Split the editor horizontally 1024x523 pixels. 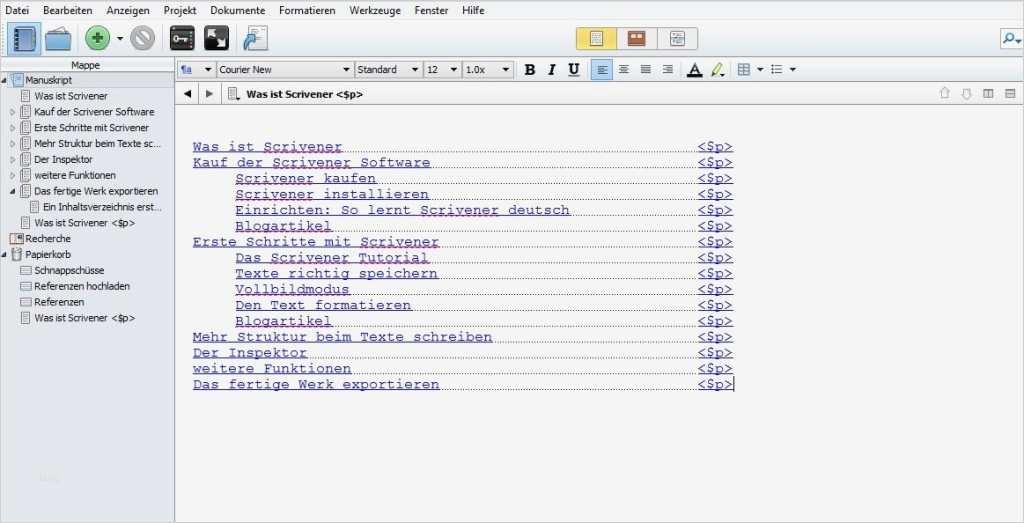[x=1010, y=94]
